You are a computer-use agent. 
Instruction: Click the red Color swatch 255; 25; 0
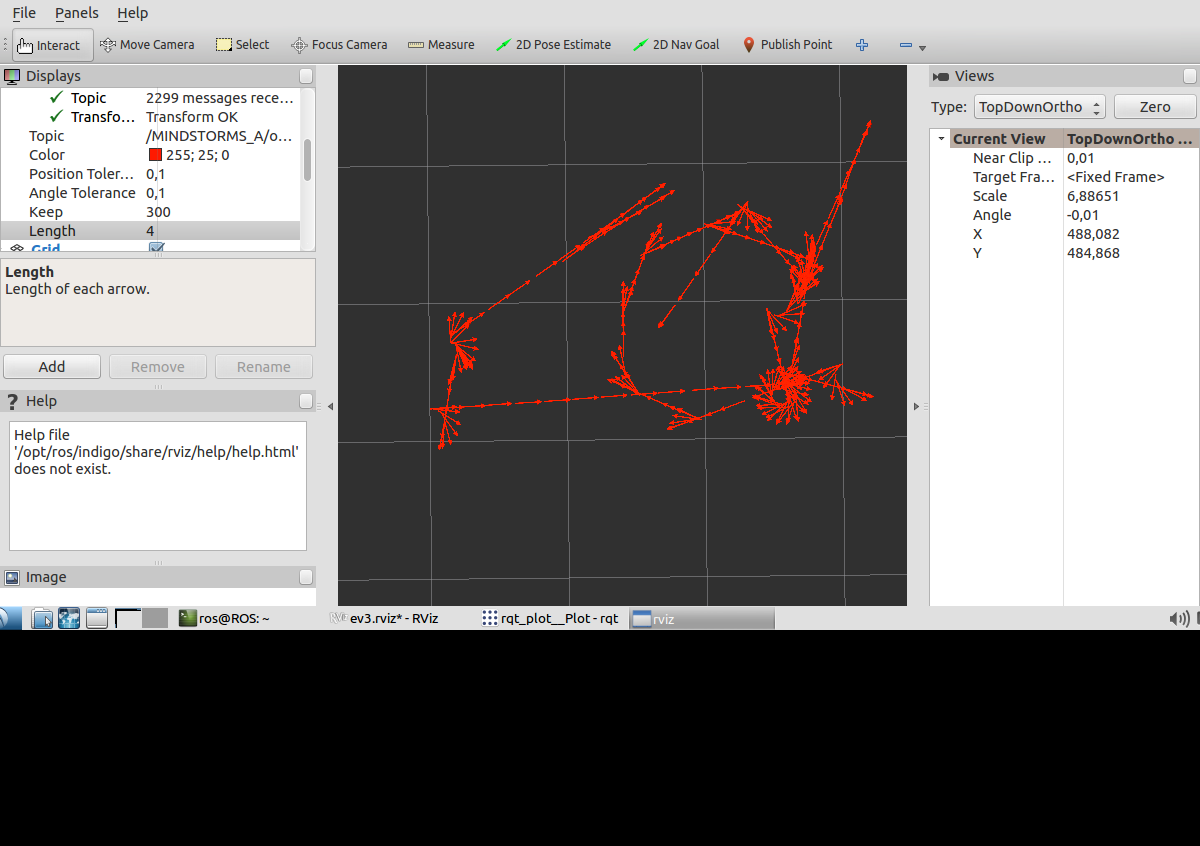pos(155,155)
